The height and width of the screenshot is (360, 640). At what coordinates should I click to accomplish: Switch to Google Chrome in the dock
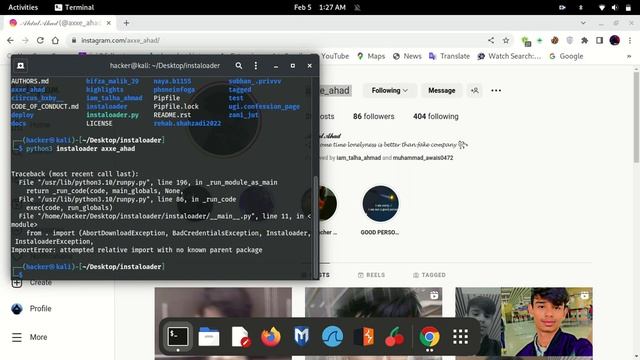(x=429, y=337)
